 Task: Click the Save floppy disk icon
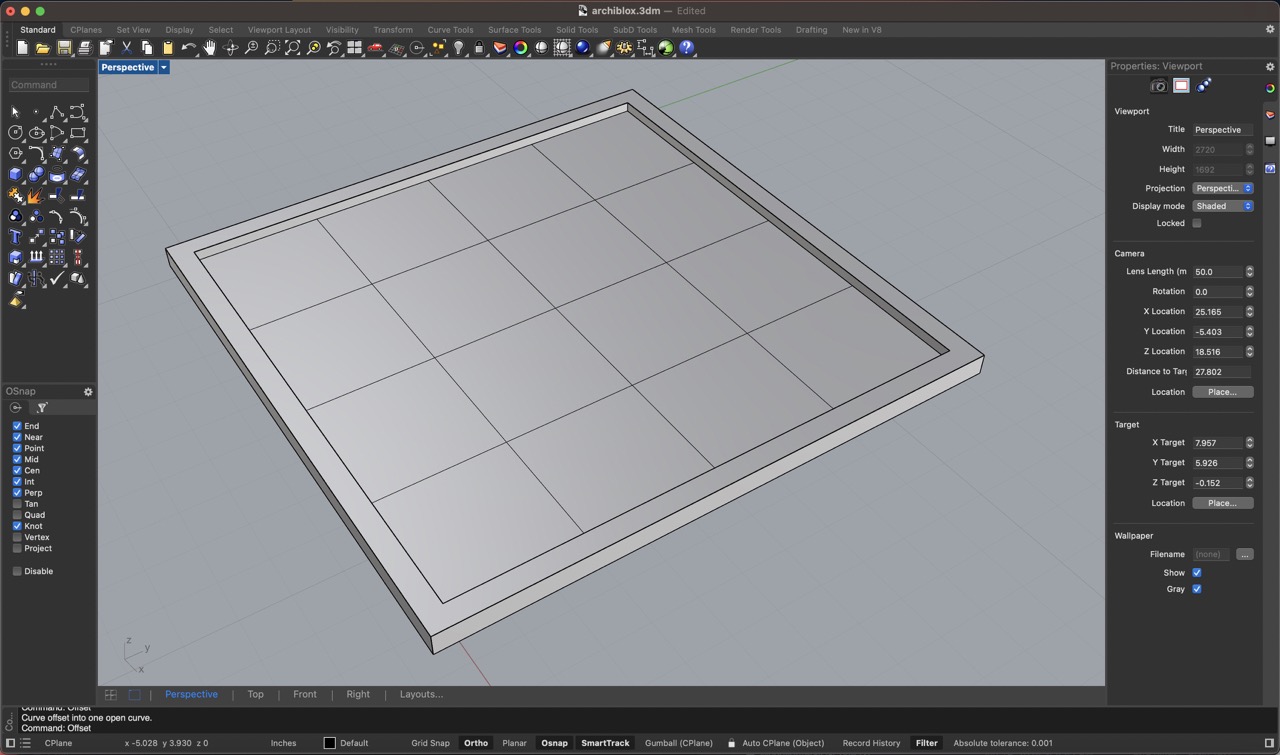click(x=64, y=48)
